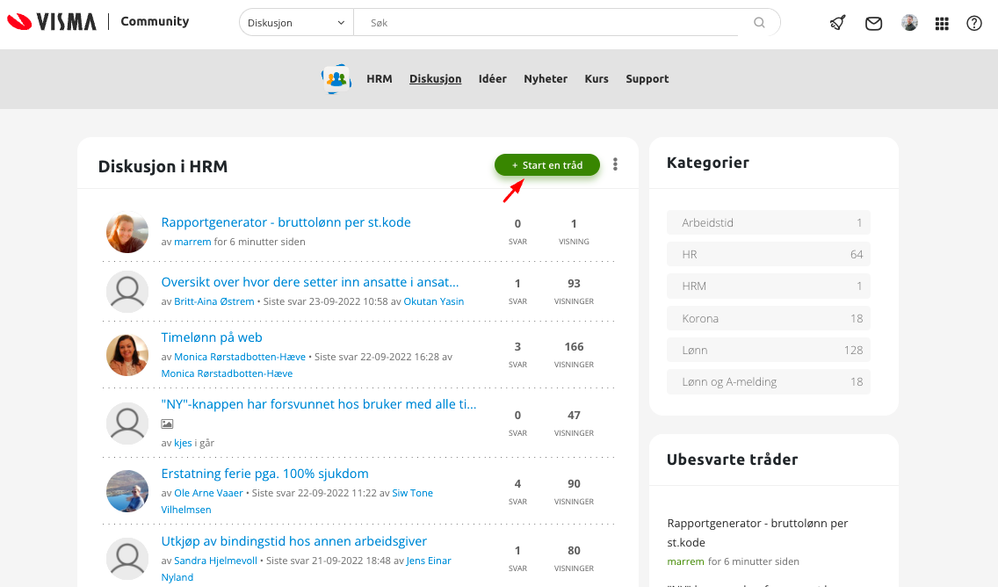Open thread Erstatning ferie pga. 100% sjukdom

tap(265, 474)
